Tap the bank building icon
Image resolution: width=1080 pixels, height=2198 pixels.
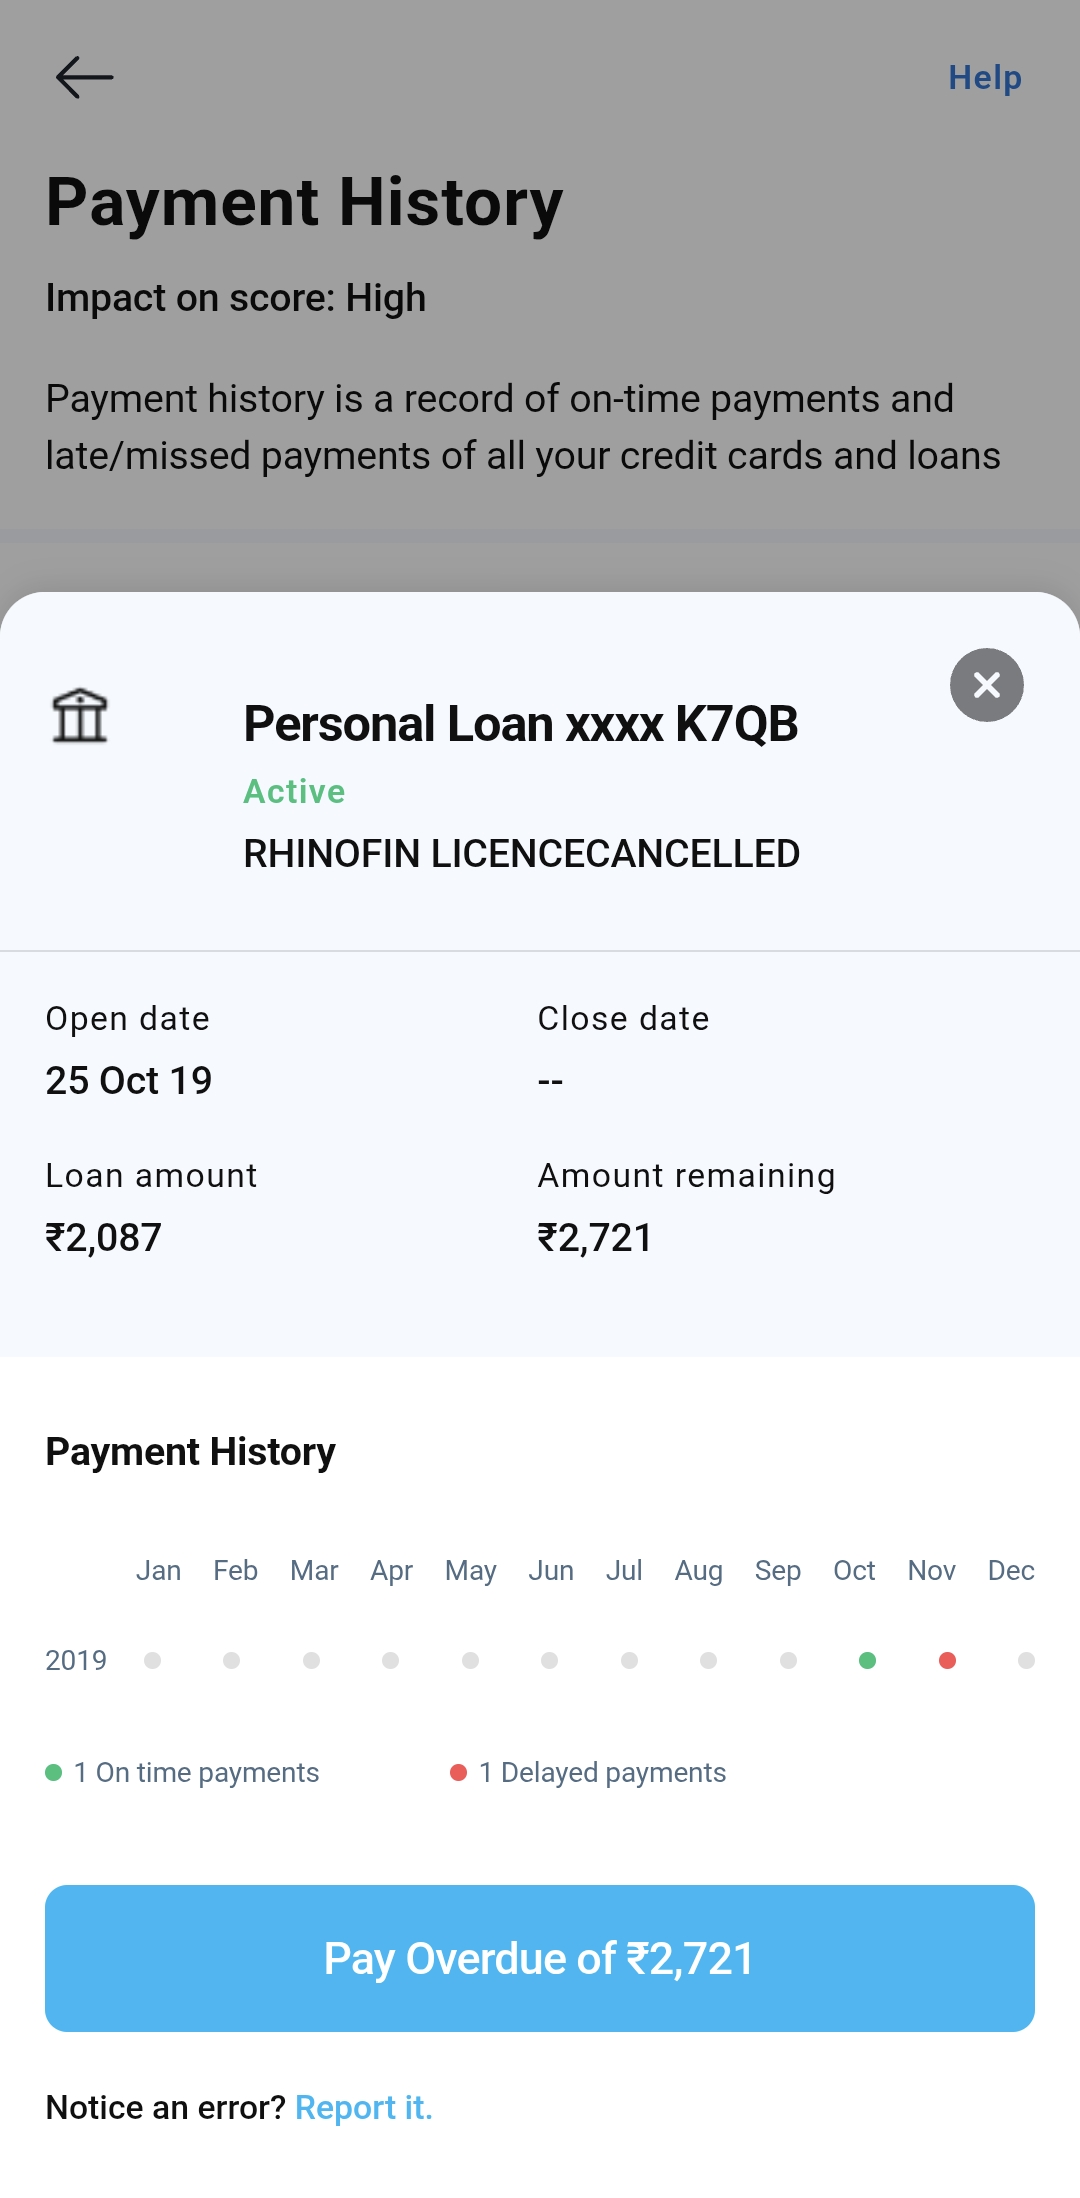(80, 716)
